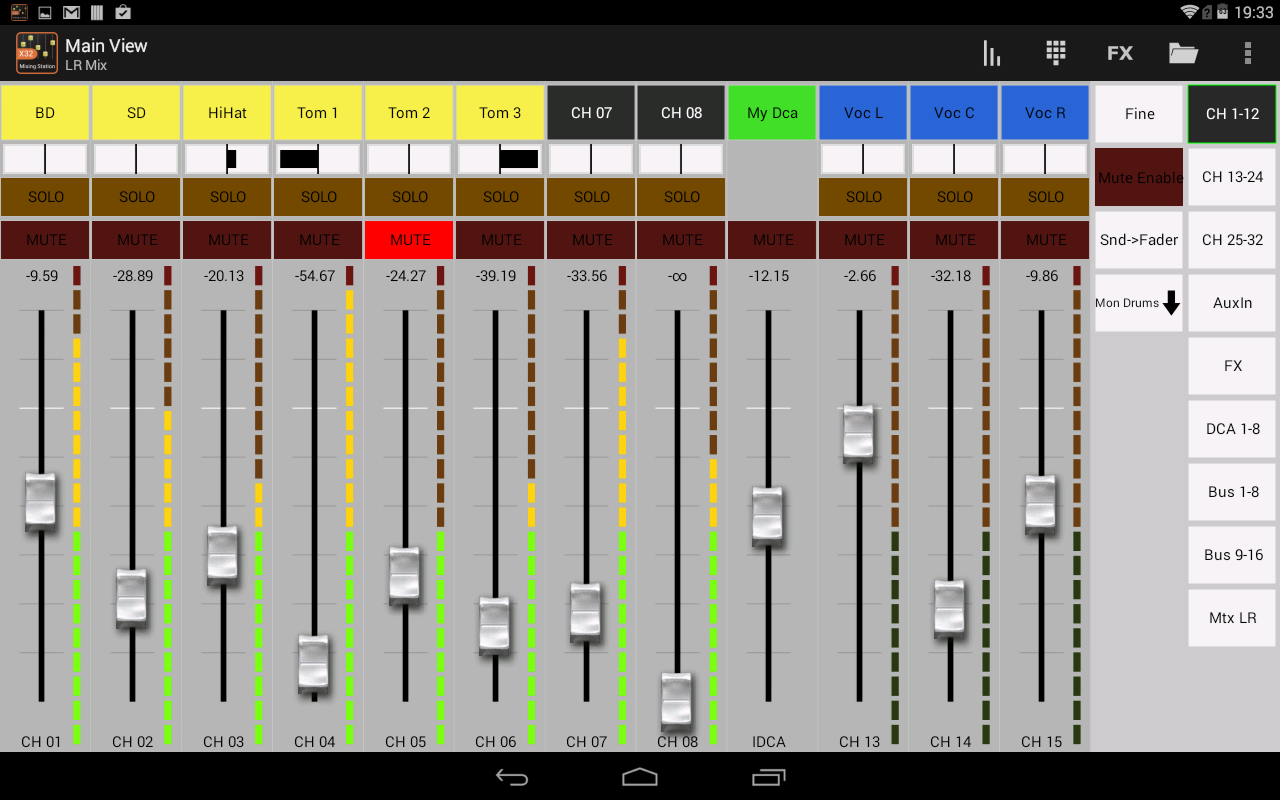Click the Main View title
The width and height of the screenshot is (1280, 800).
click(x=106, y=45)
